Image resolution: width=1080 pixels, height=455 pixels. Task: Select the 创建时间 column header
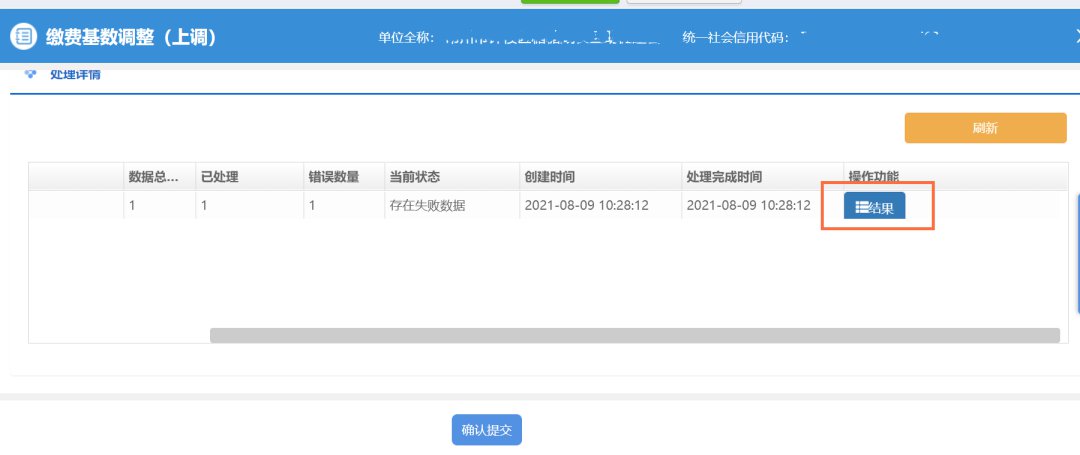tap(601, 177)
